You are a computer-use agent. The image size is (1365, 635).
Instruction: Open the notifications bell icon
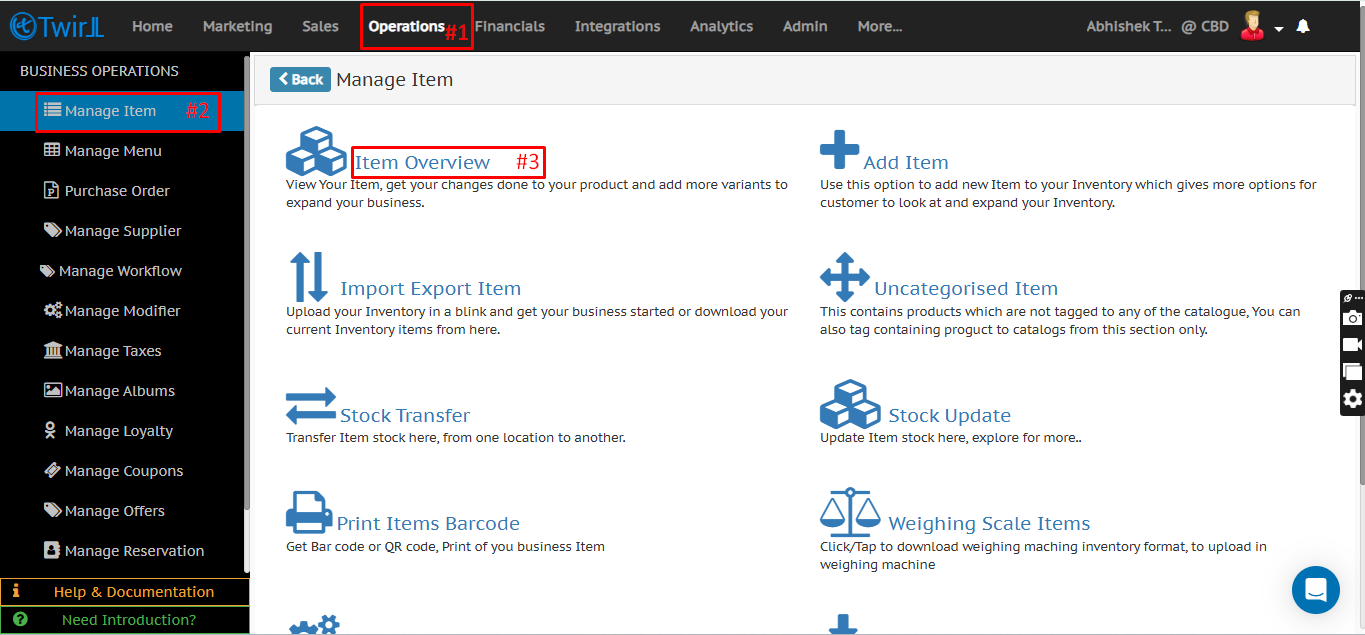(1303, 27)
